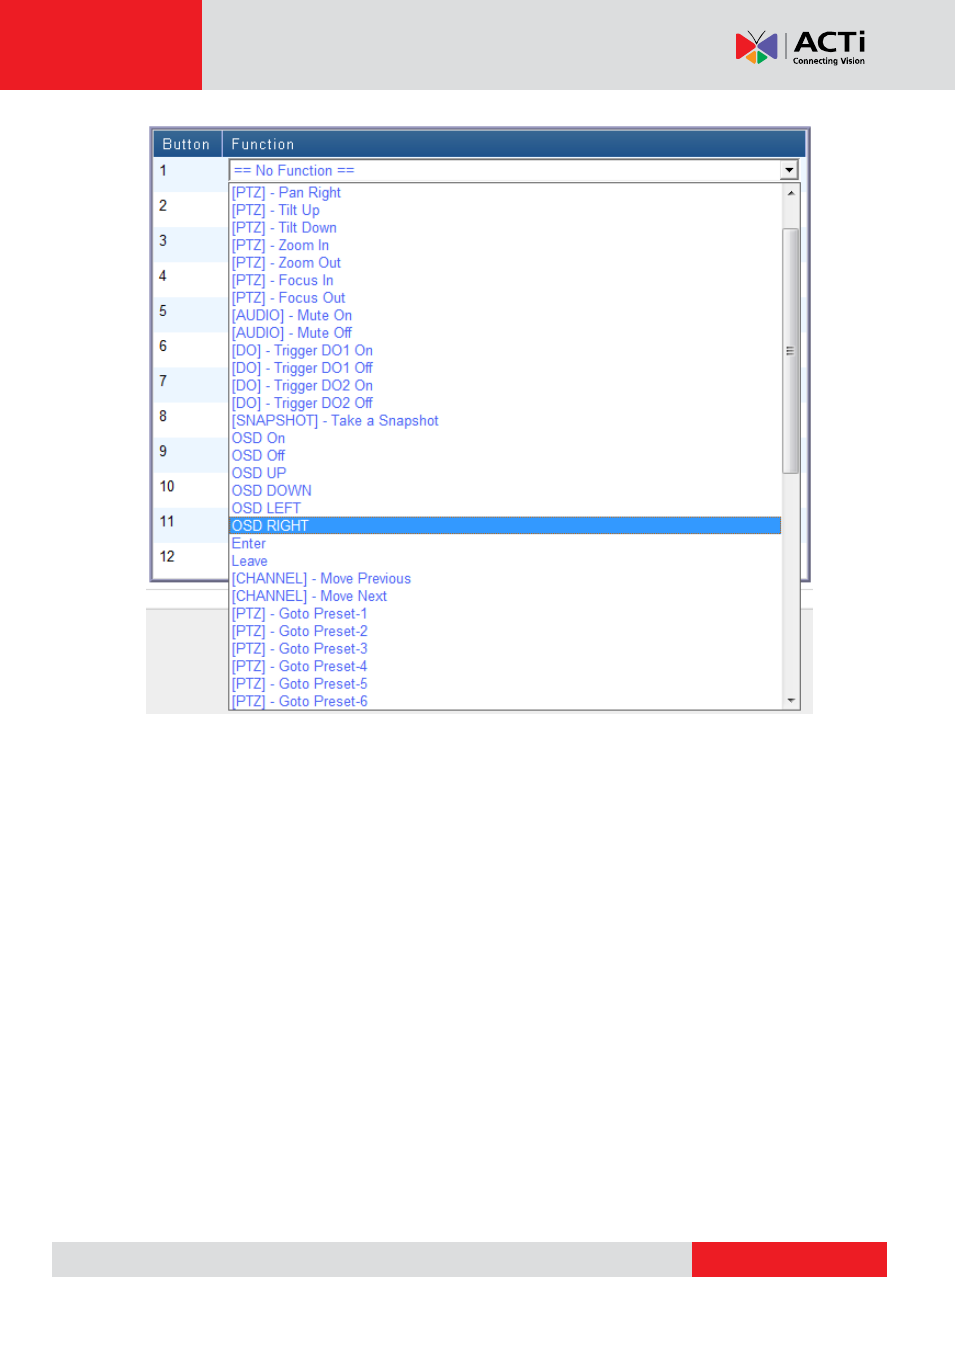Click the Function column header

point(263,144)
